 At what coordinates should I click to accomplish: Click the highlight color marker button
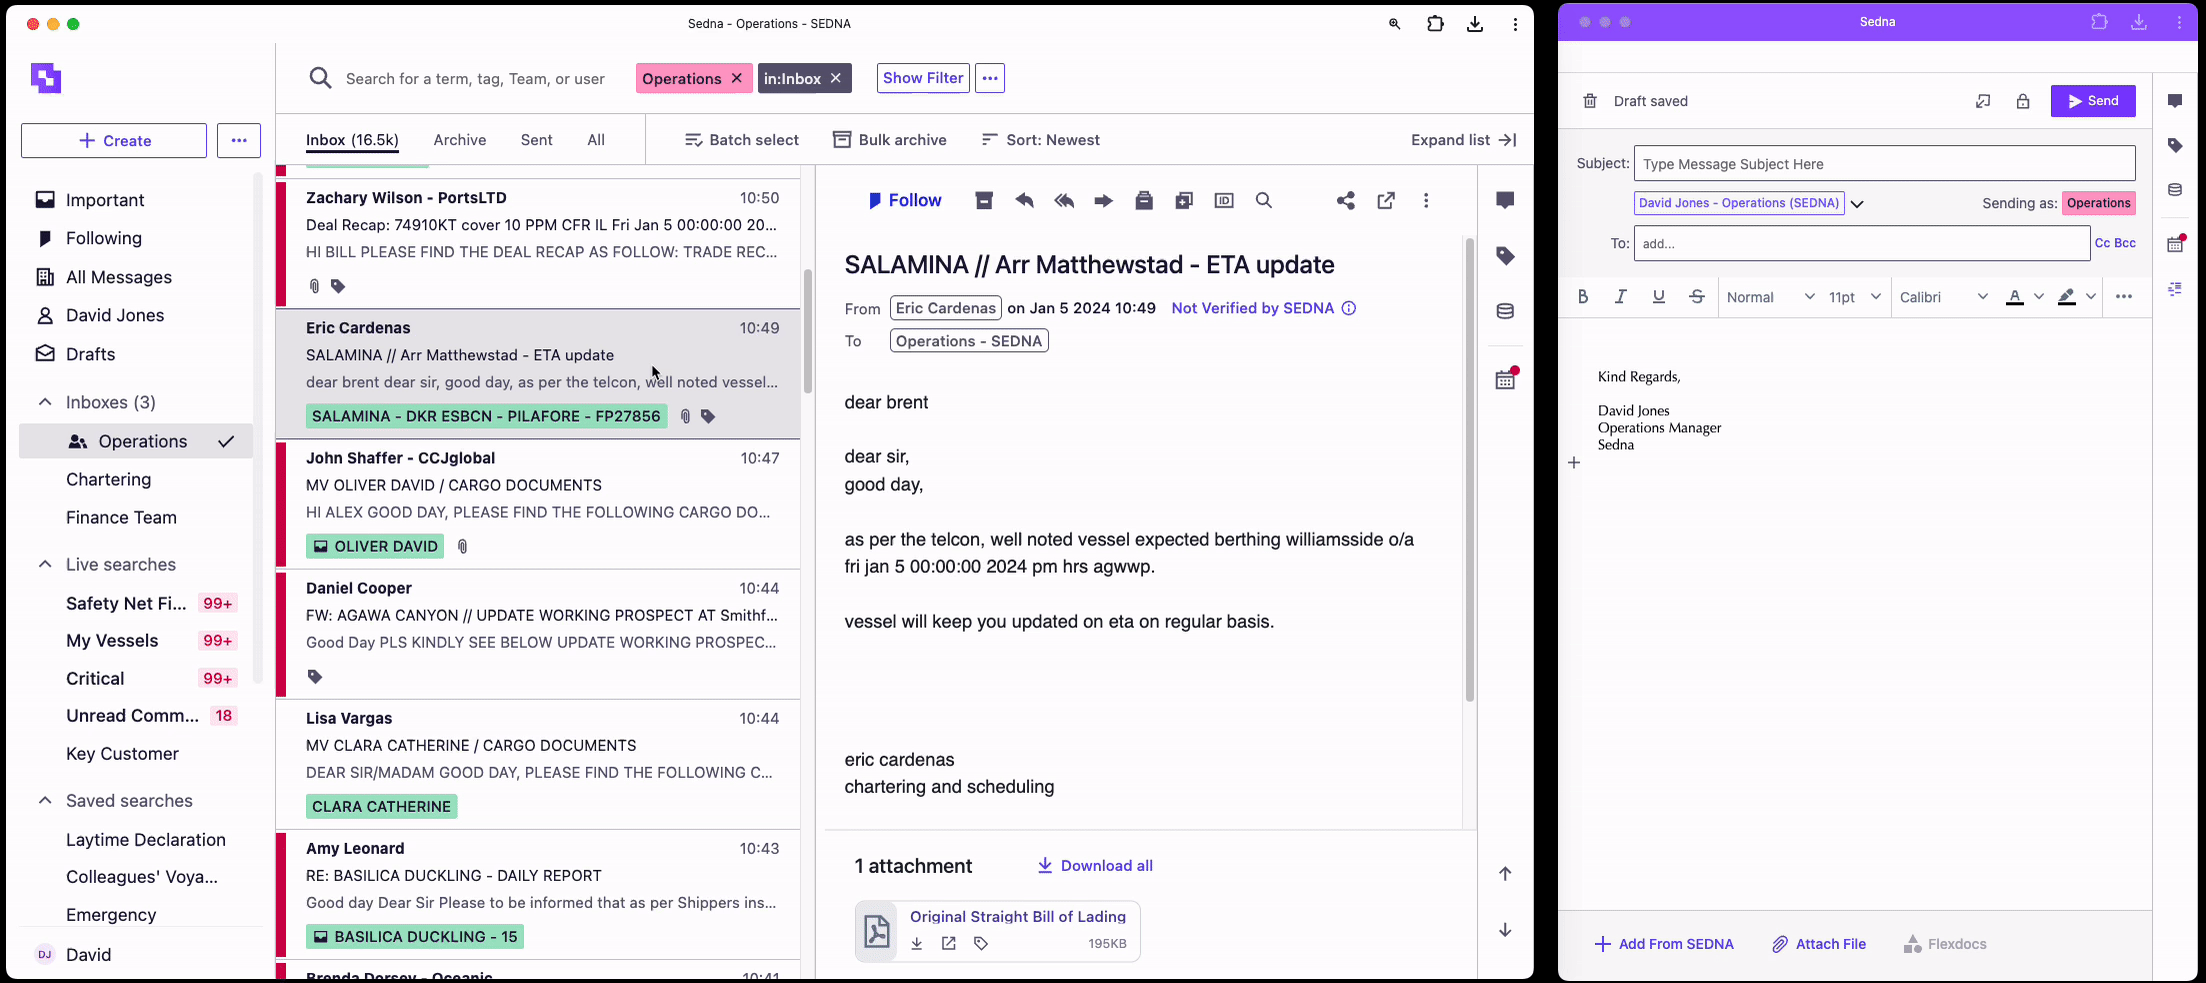click(x=2067, y=297)
